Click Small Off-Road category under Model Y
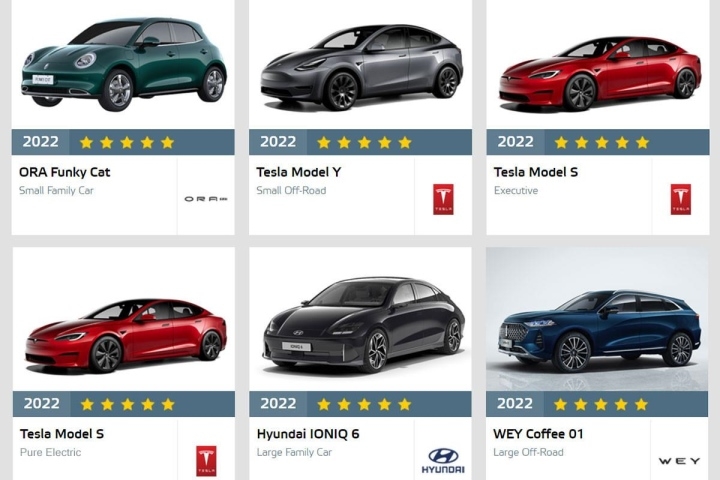Screen dimensions: 720x480 pos(291,191)
